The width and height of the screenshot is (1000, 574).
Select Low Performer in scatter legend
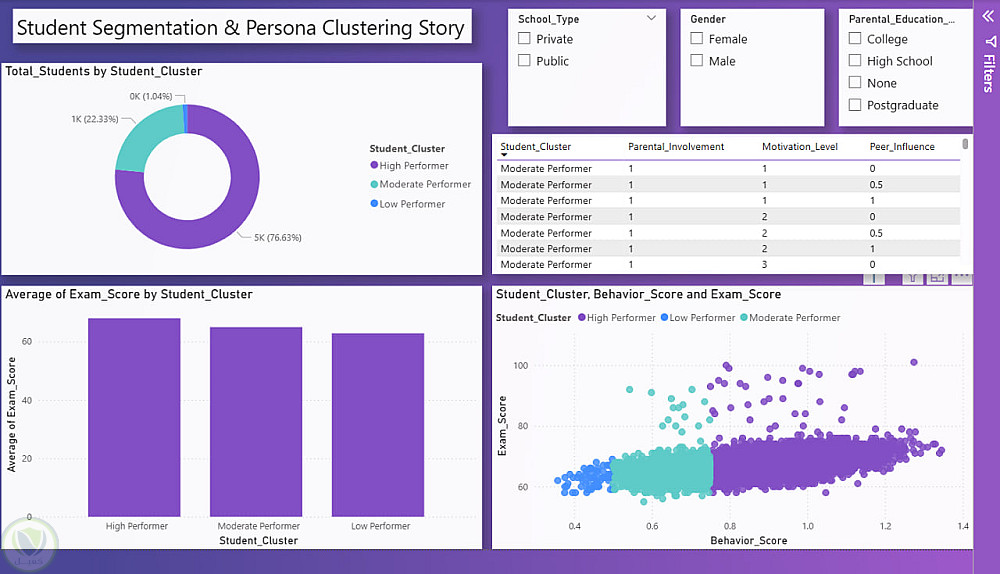coord(698,318)
